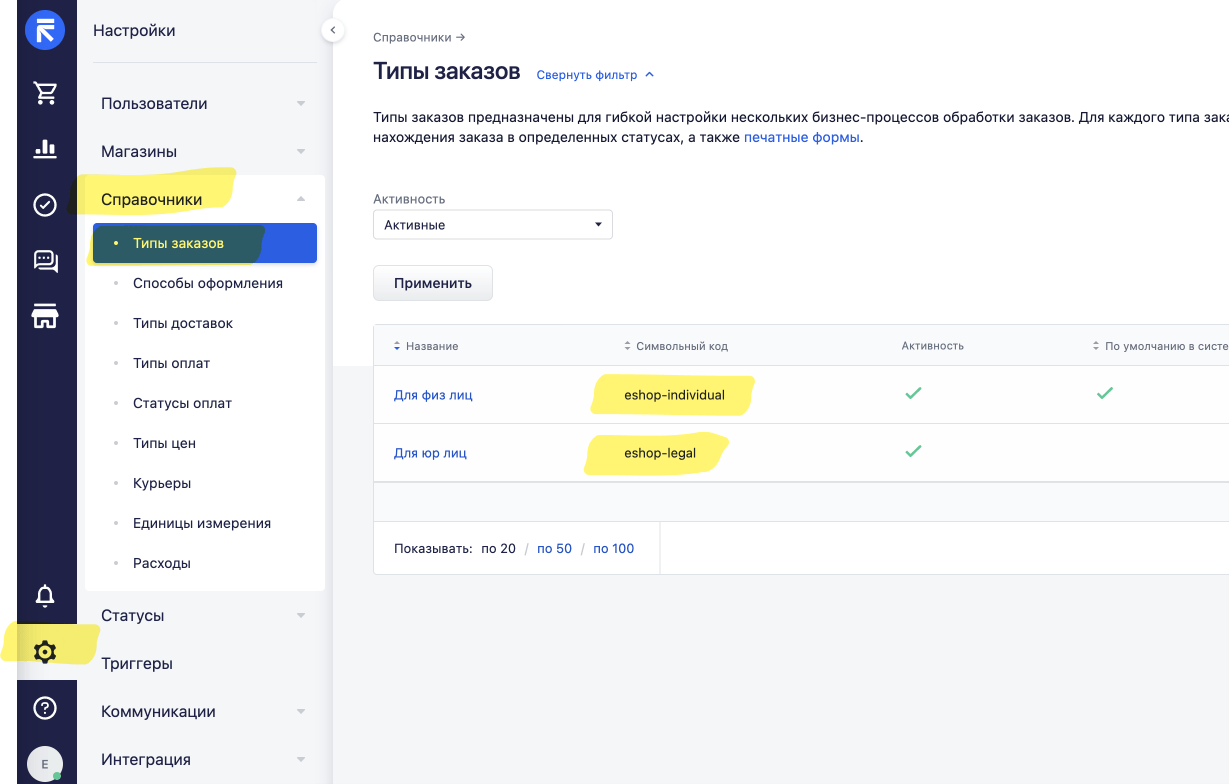Open the Для физ лиц order type
The image size is (1229, 784).
click(x=433, y=395)
